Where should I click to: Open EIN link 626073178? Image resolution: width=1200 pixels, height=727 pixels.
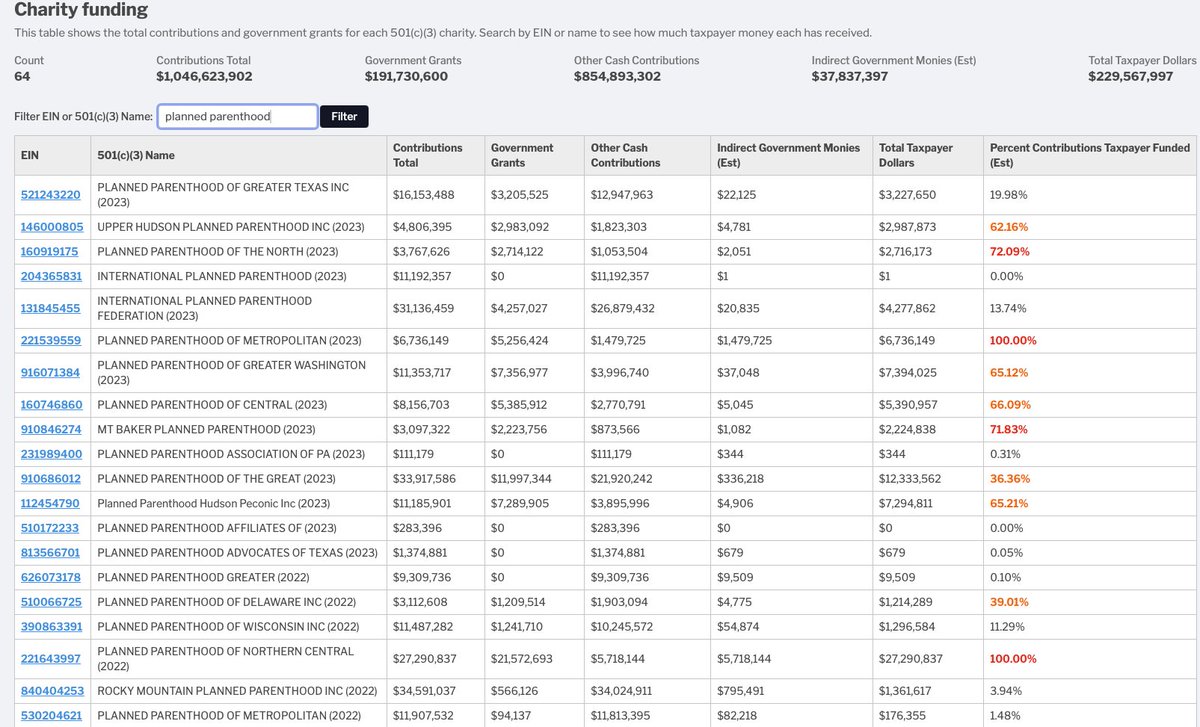point(51,578)
